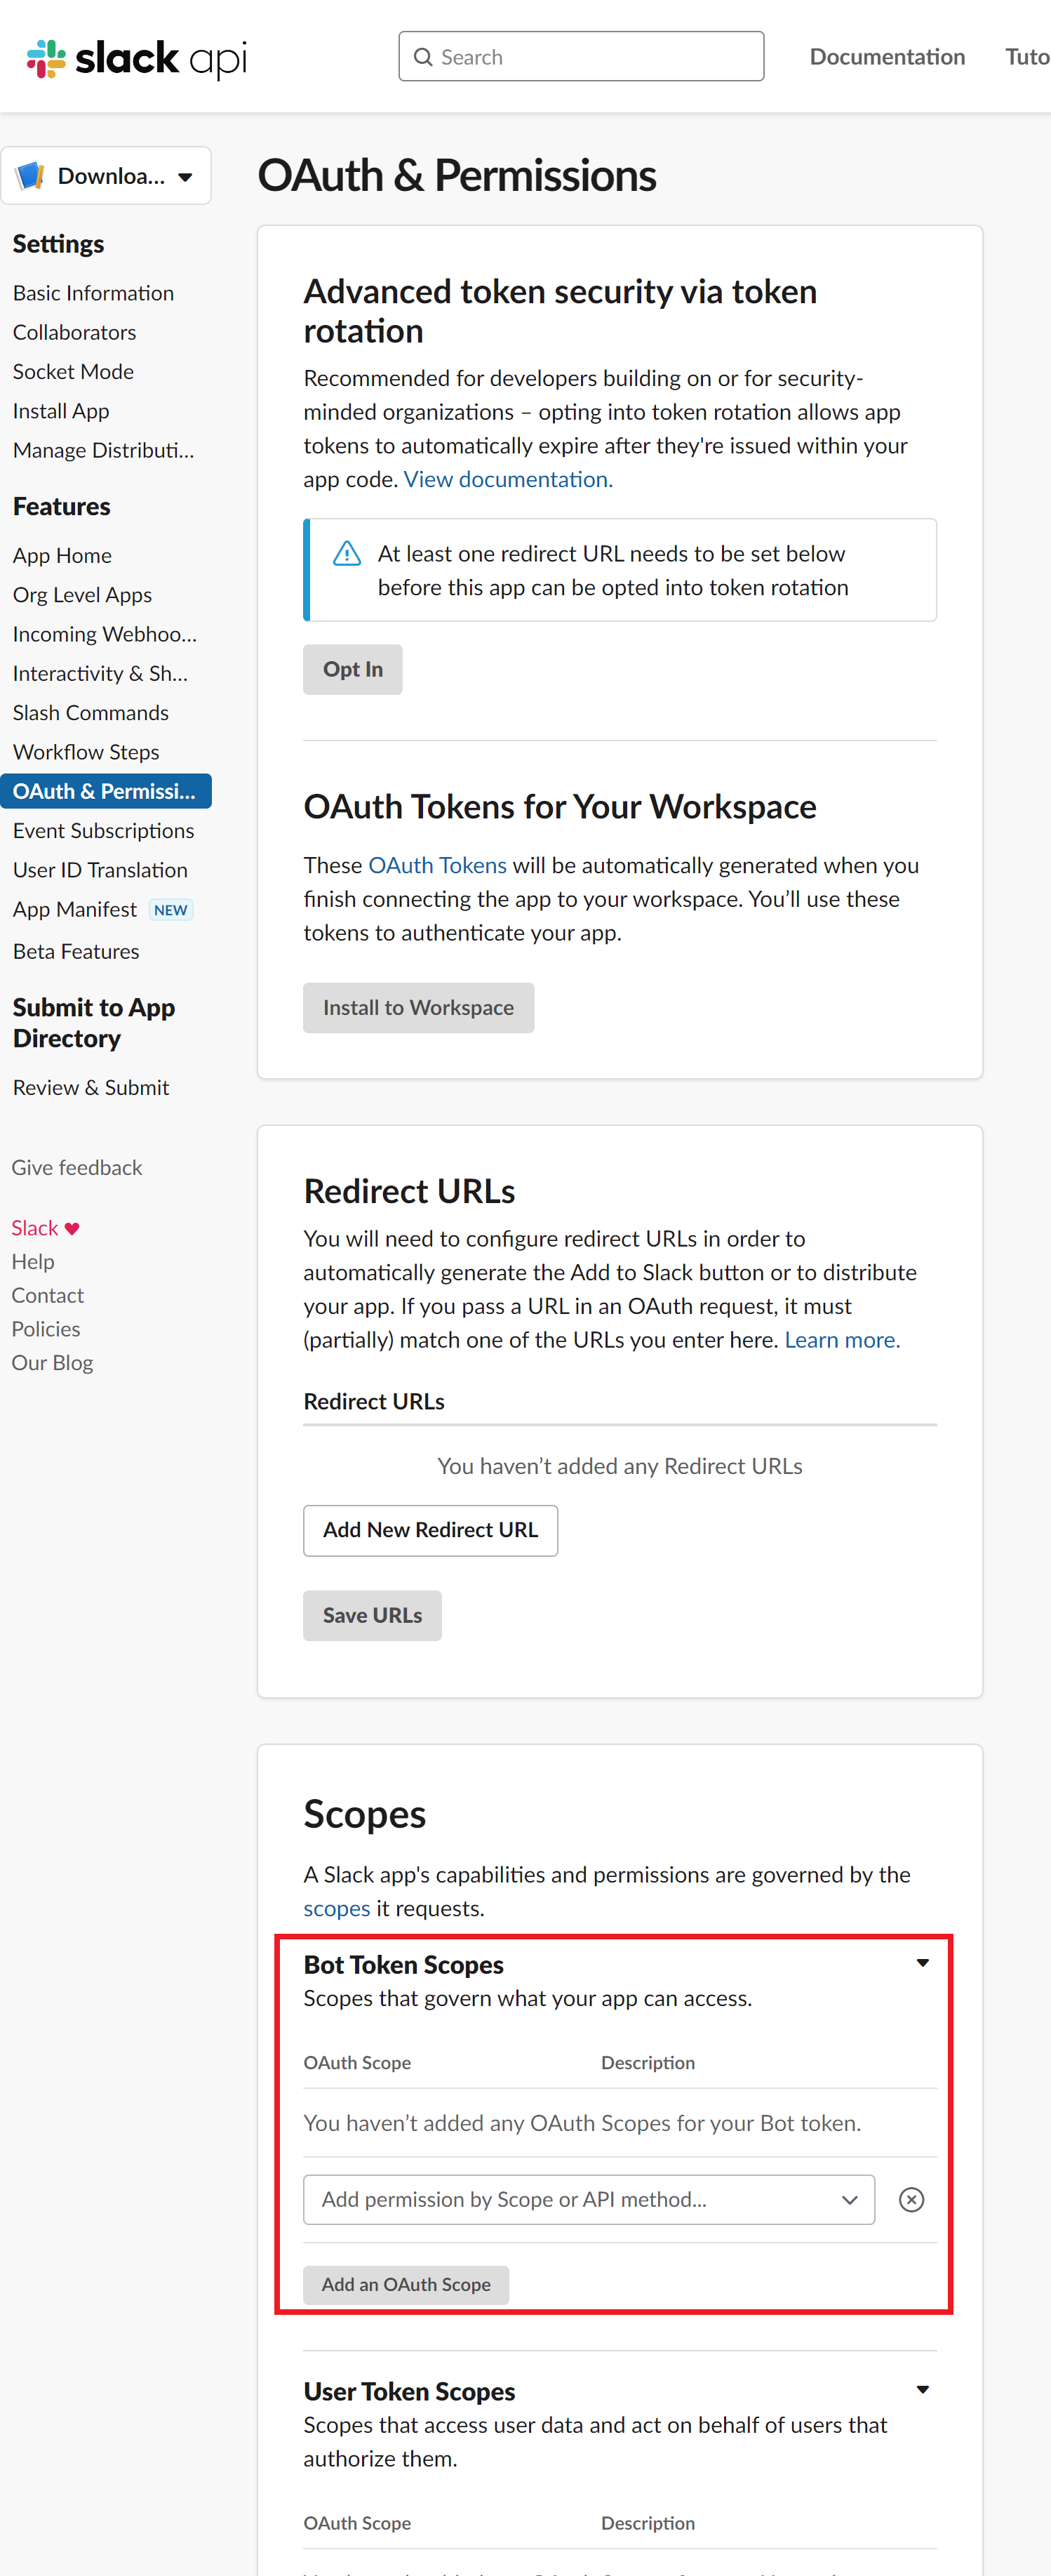The image size is (1051, 2576).
Task: Click the Slack API logo
Action: 137,58
